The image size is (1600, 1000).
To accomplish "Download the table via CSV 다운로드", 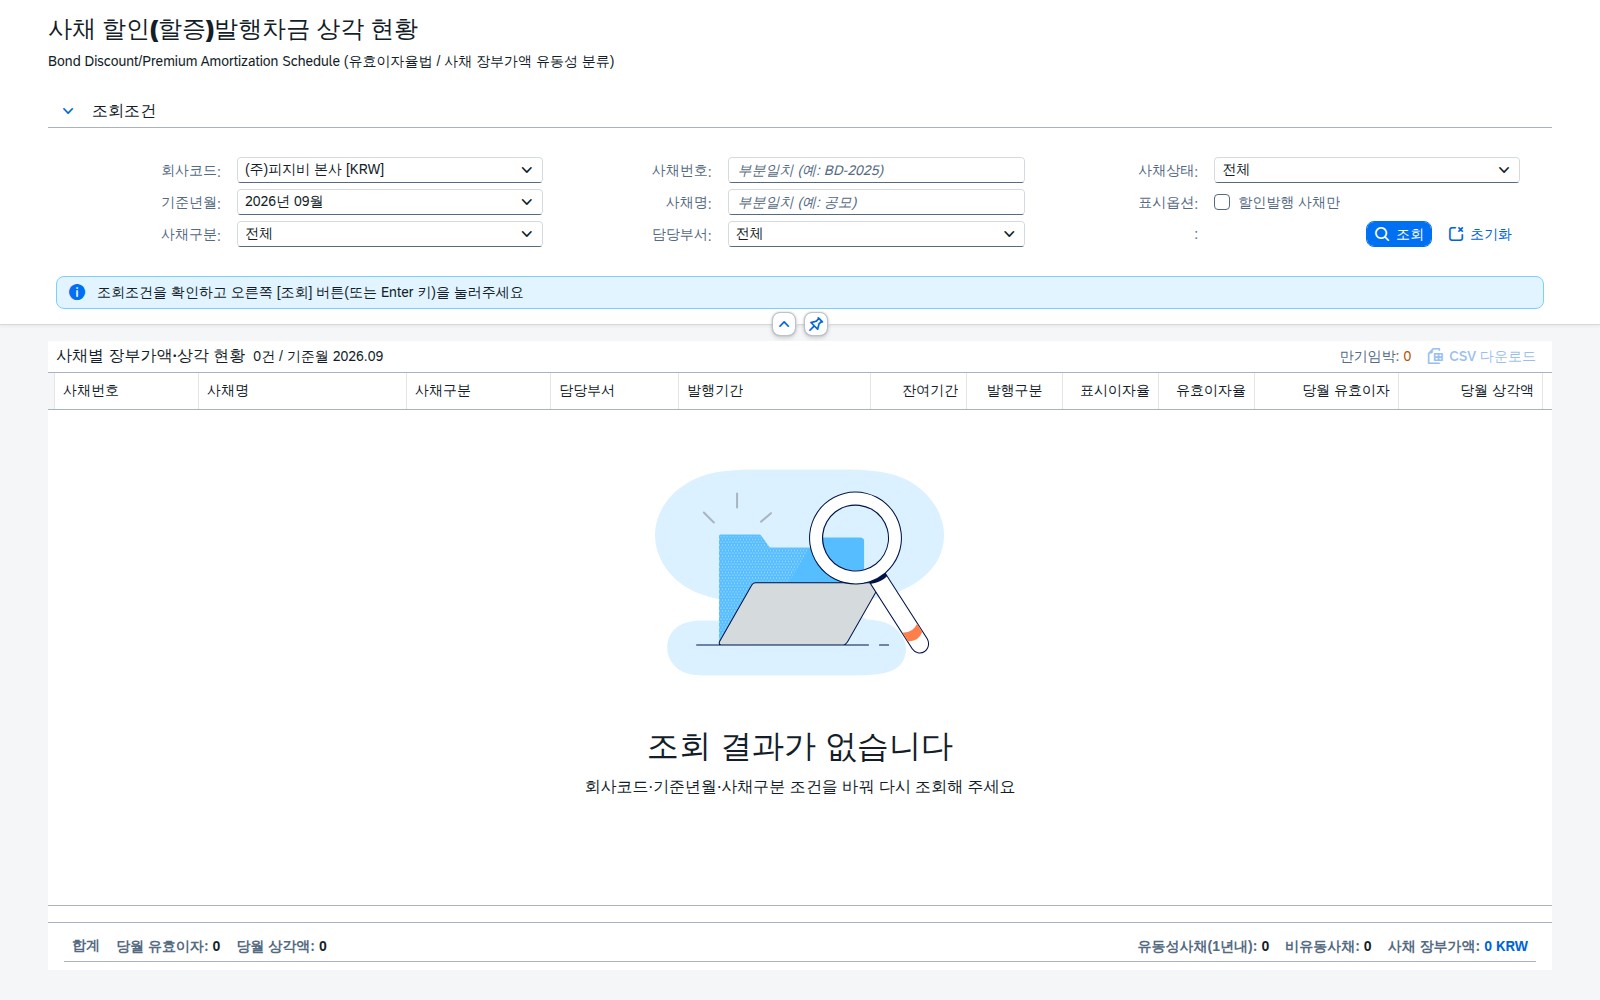I will pyautogui.click(x=1481, y=356).
